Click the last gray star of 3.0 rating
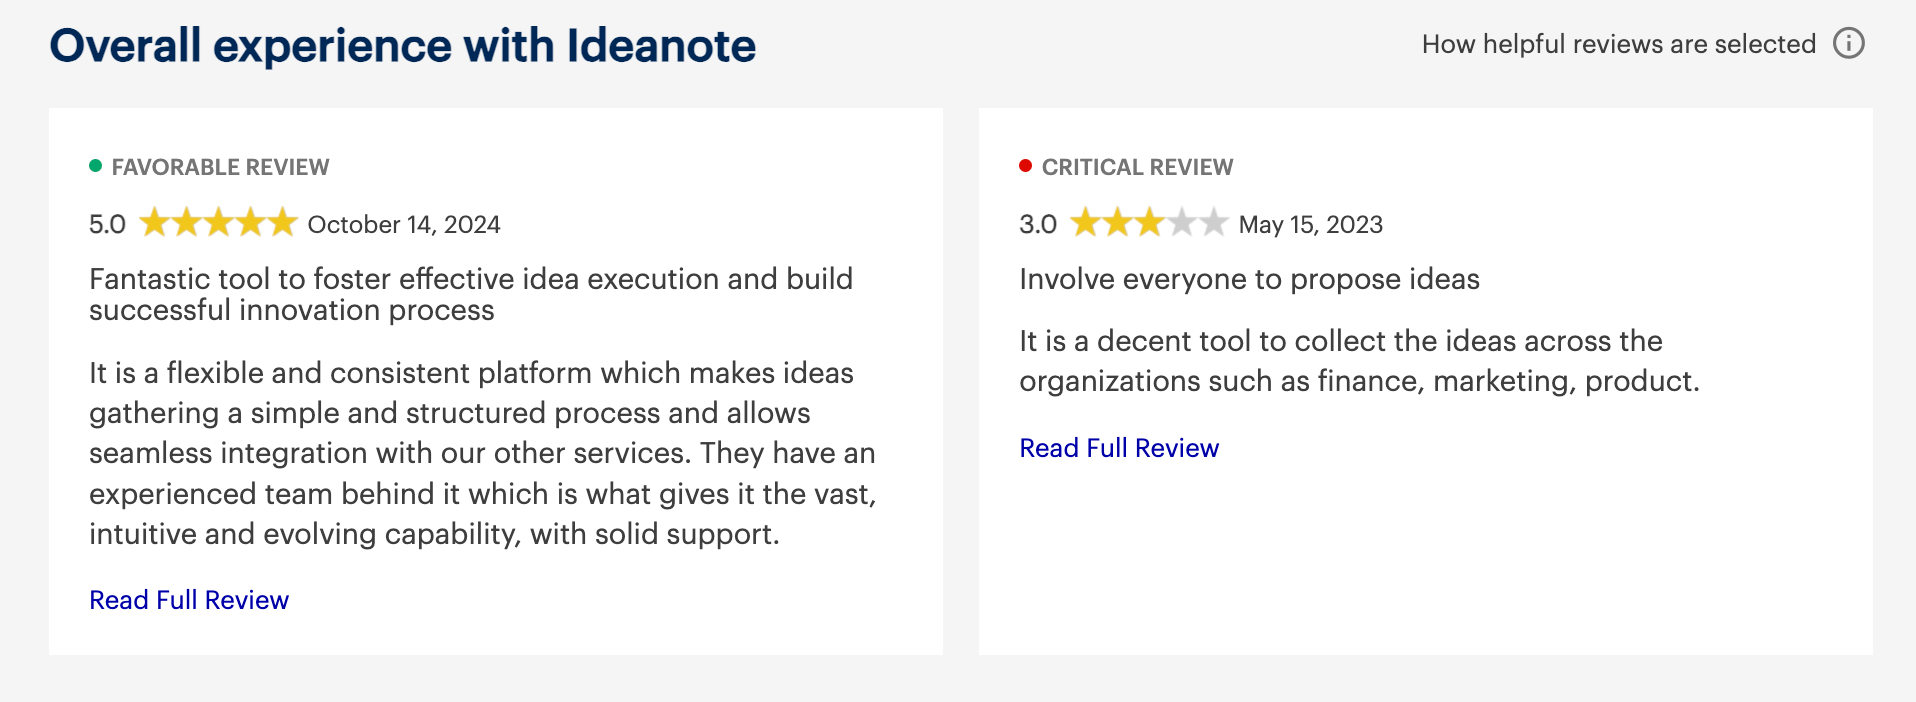1916x702 pixels. [1213, 222]
